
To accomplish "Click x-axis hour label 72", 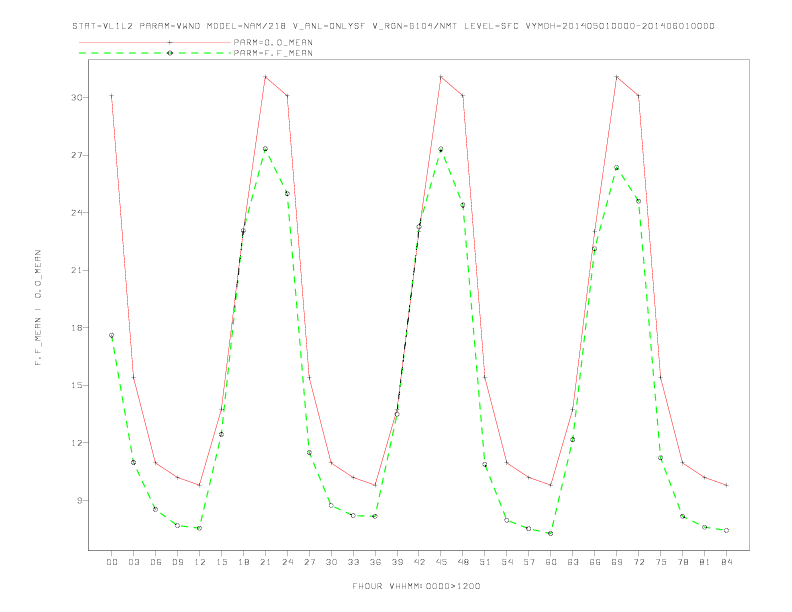I will pos(638,562).
